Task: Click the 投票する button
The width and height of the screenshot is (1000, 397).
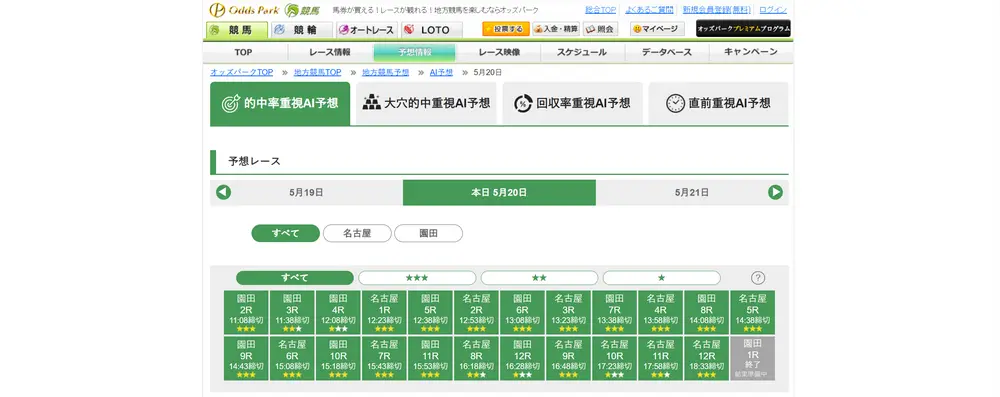Action: [x=506, y=29]
